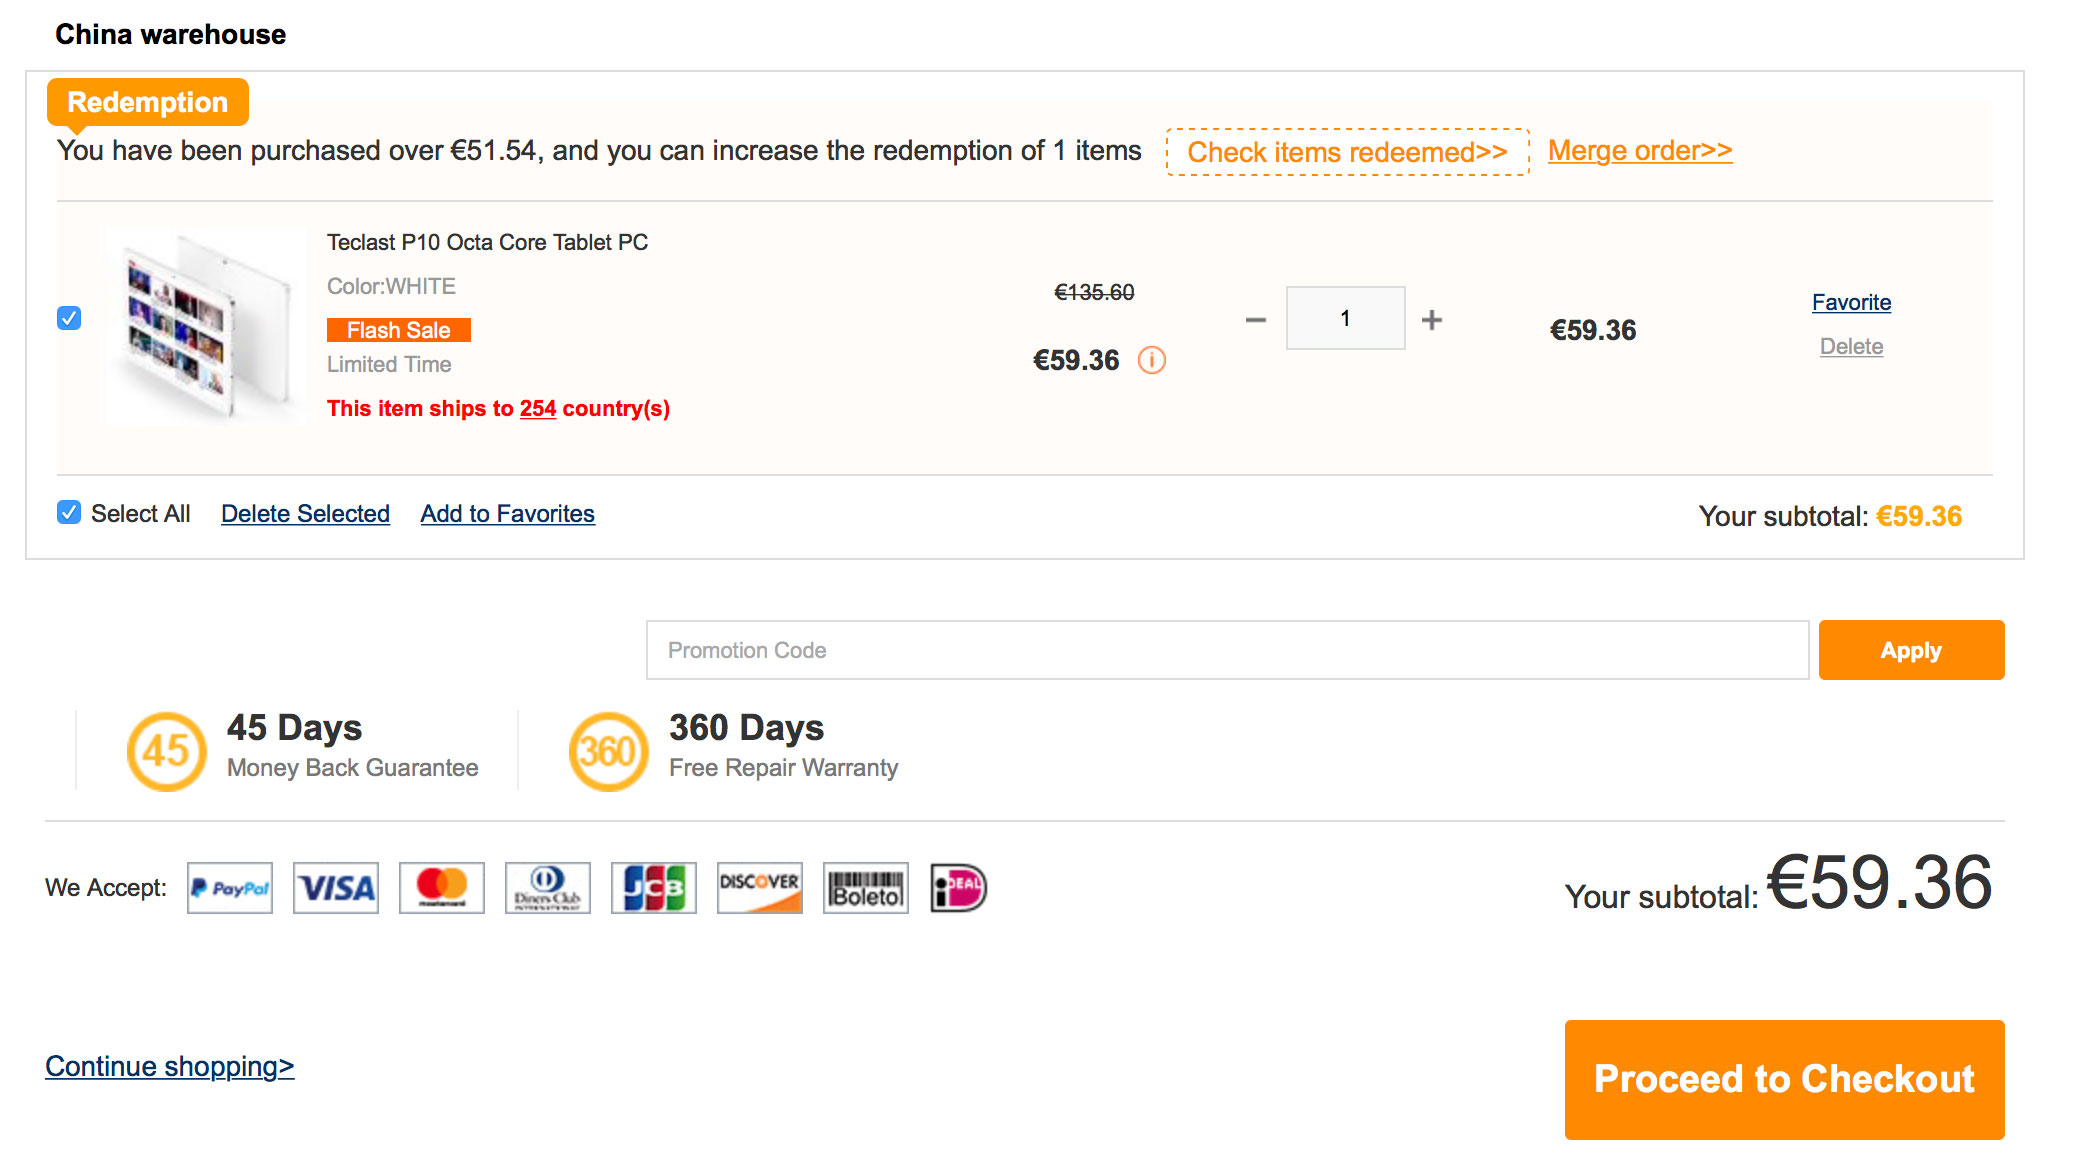This screenshot has width=2086, height=1166.
Task: Open the Teclast P10 tablet thumbnail
Action: click(x=207, y=327)
